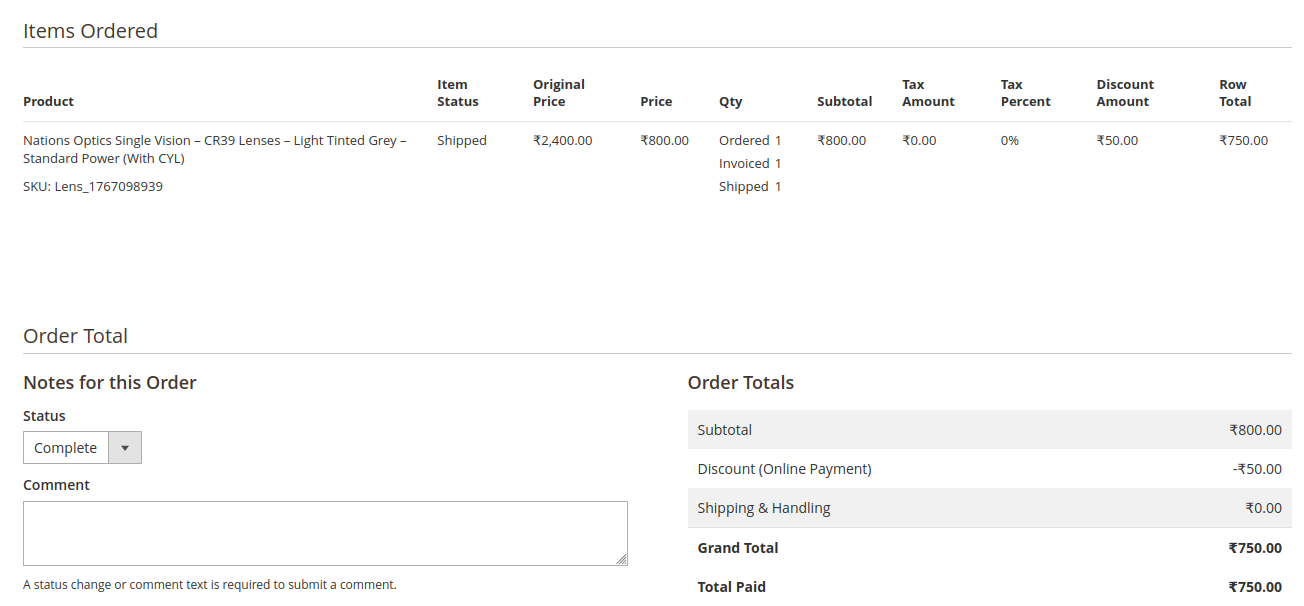Click the Nations Optics Single Vision product name
Viewport: 1304px width, 606px height.
pyautogui.click(x=214, y=149)
